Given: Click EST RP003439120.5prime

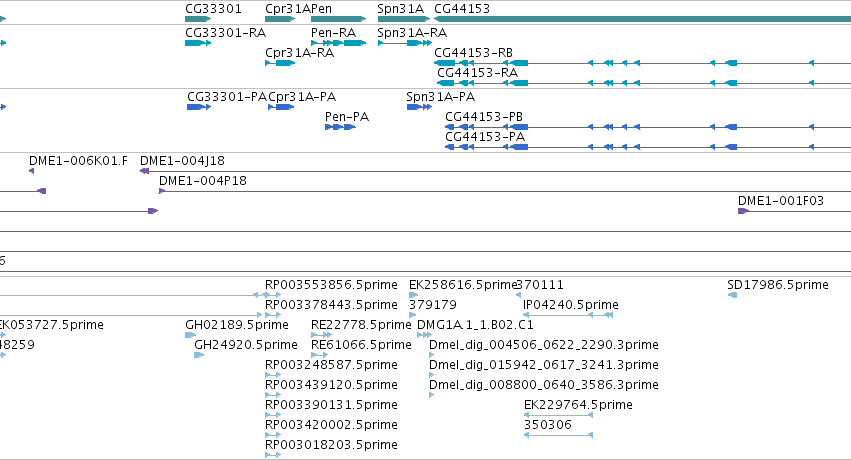Looking at the screenshot, I should pyautogui.click(x=273, y=395).
